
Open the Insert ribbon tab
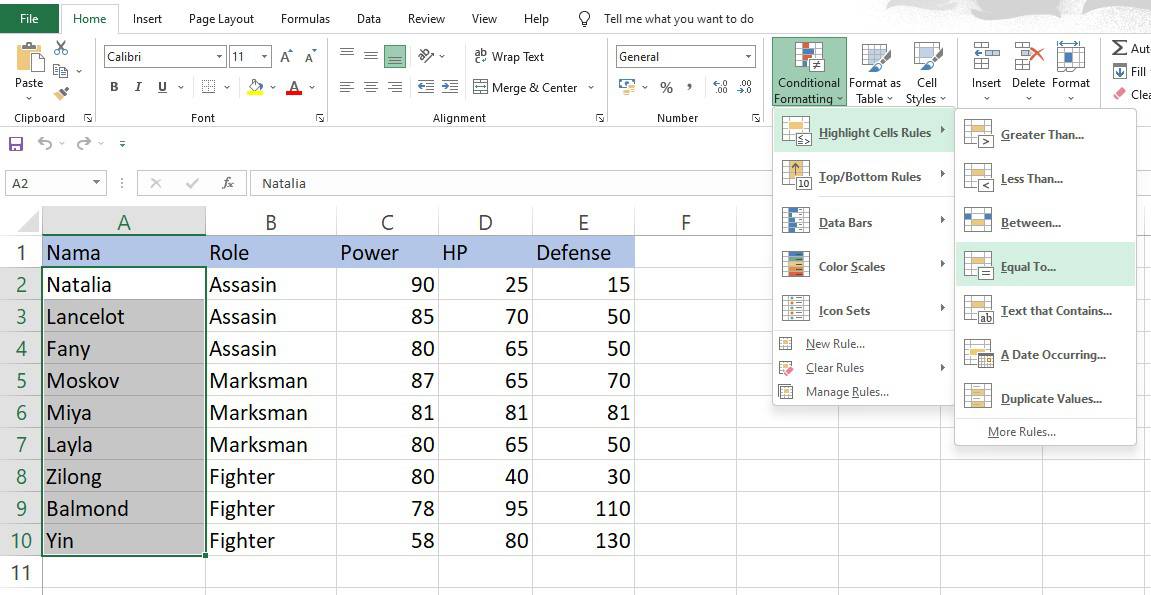pyautogui.click(x=148, y=19)
